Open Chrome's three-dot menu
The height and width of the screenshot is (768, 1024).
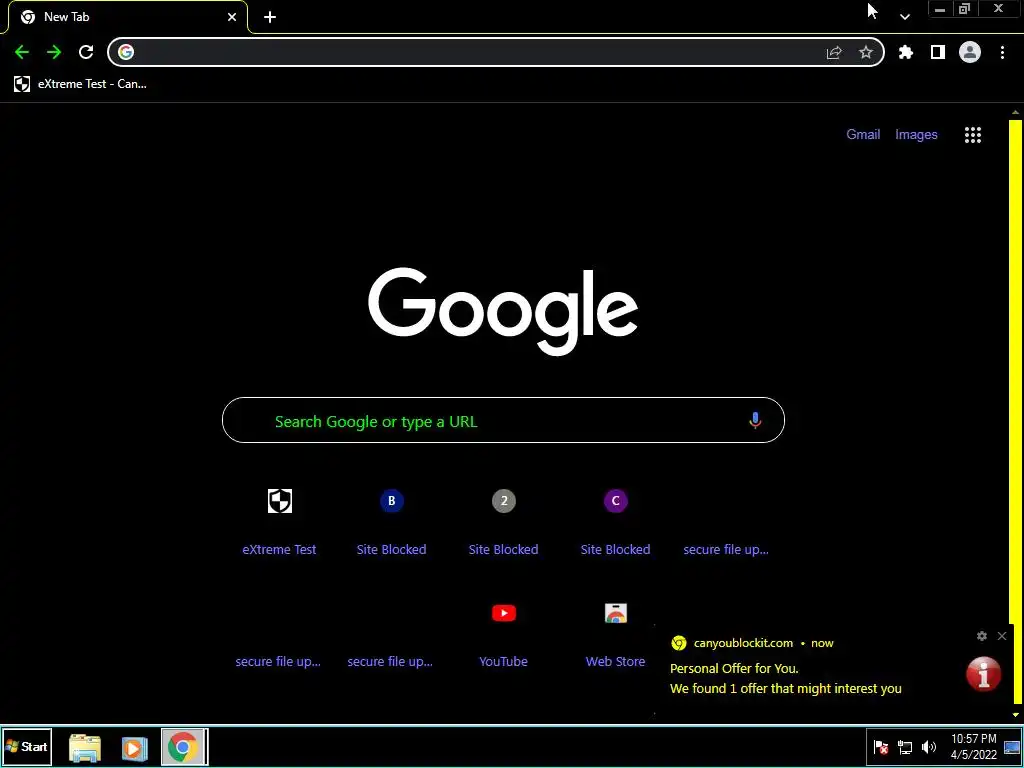coord(1002,52)
